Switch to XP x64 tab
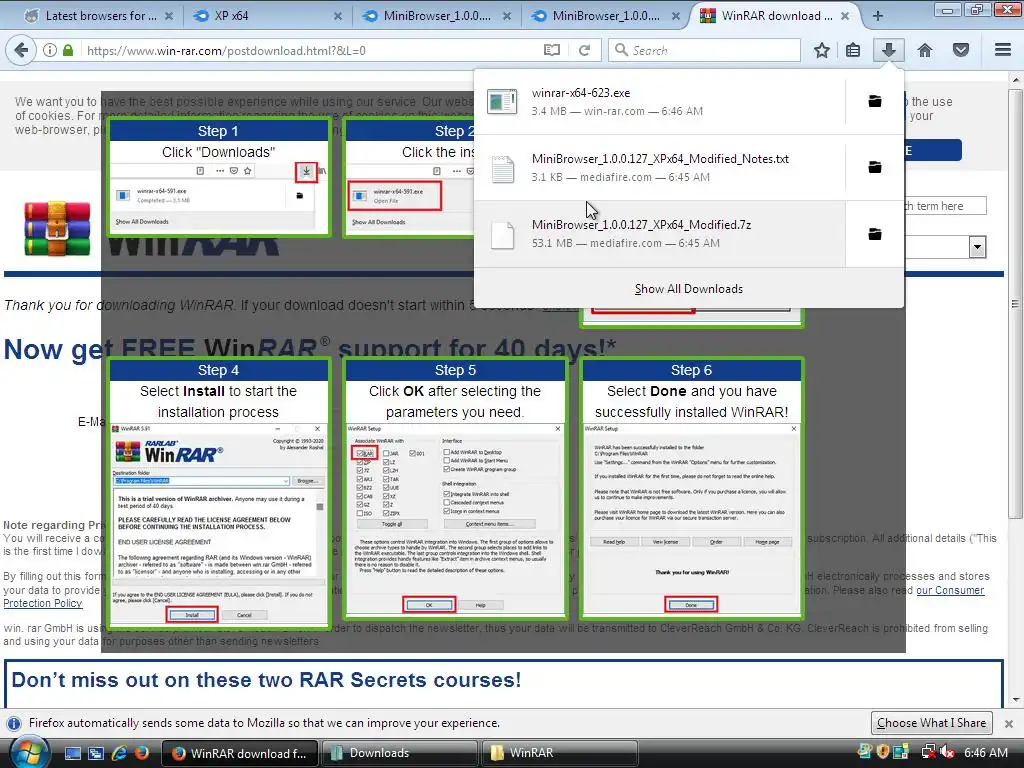The height and width of the screenshot is (768, 1024). 268,16
